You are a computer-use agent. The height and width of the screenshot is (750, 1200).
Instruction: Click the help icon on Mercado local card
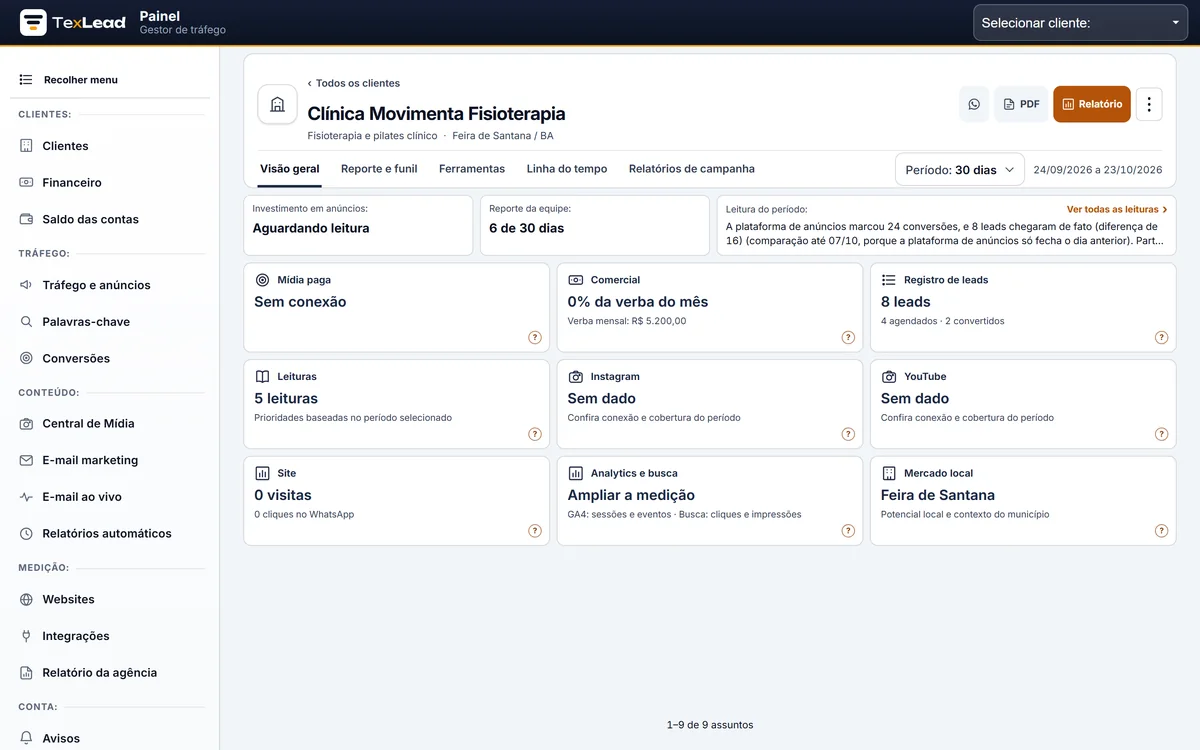[1161, 531]
